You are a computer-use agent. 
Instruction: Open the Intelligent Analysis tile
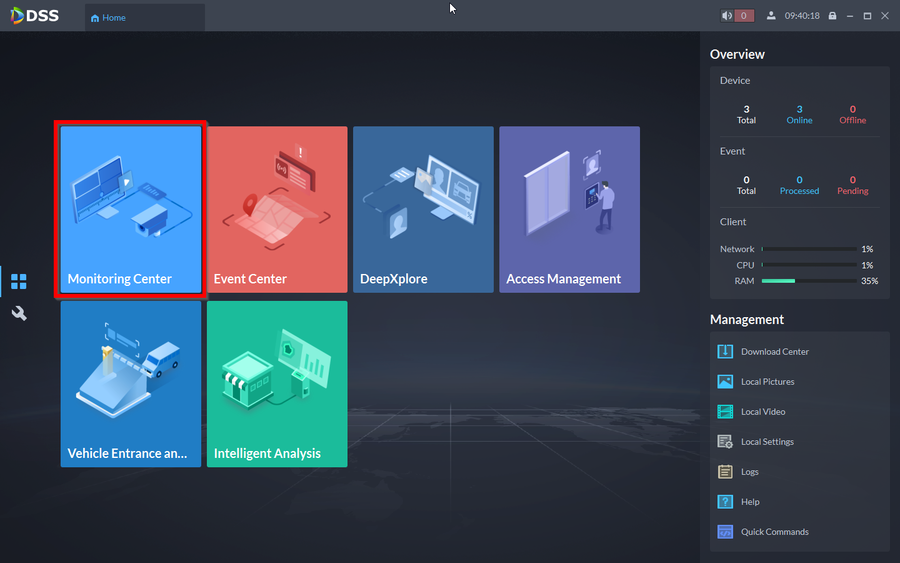click(277, 383)
